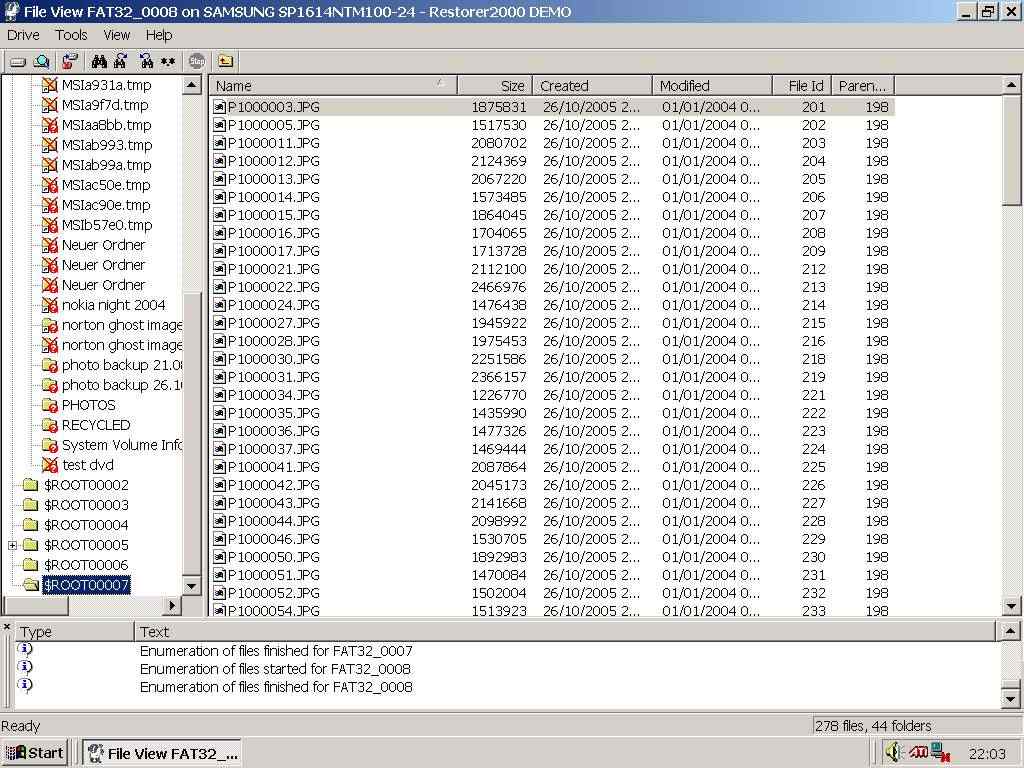Expand the $ROOT00005 tree node

[x=12, y=545]
